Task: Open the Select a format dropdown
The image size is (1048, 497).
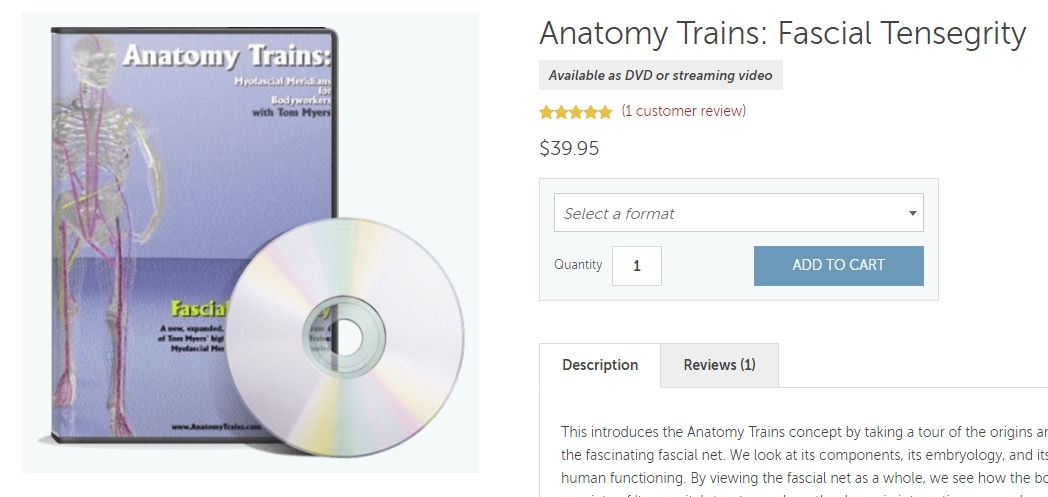Action: [730, 213]
